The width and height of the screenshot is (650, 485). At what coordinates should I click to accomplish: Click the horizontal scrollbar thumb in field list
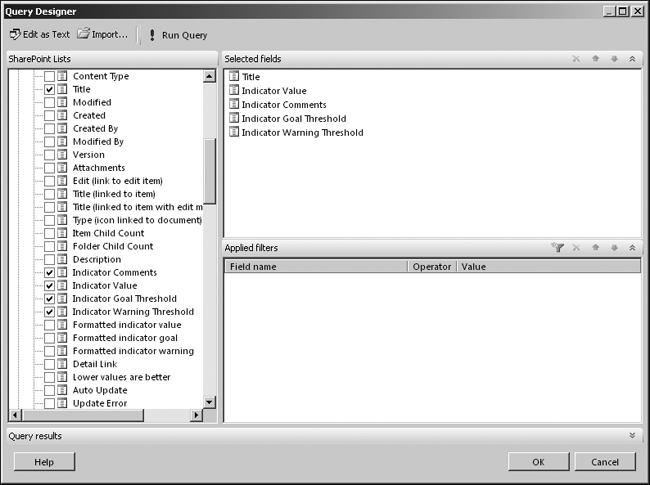pyautogui.click(x=83, y=415)
